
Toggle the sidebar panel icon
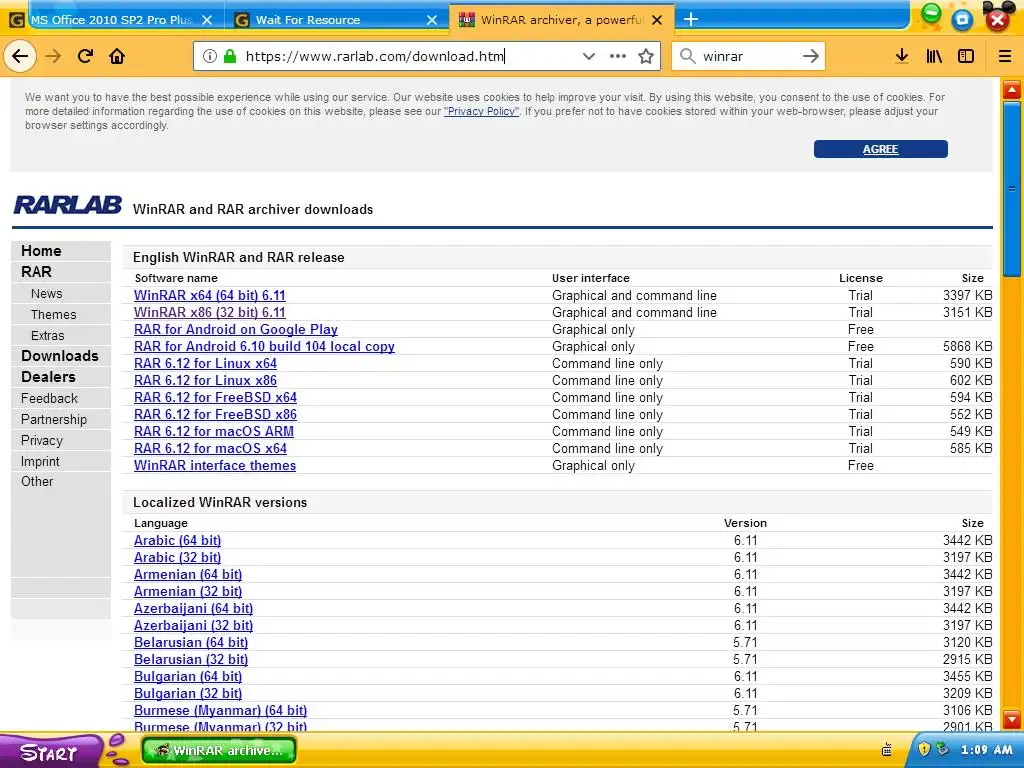pyautogui.click(x=966, y=56)
